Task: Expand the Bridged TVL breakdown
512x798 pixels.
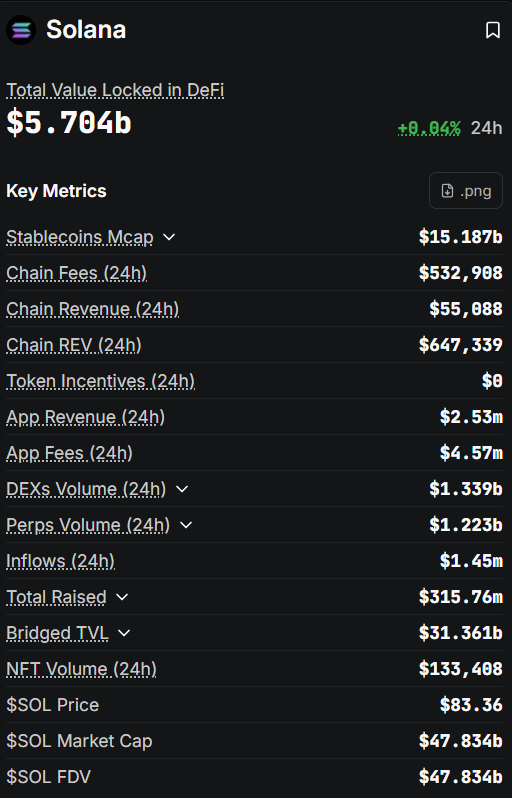Action: pos(124,633)
